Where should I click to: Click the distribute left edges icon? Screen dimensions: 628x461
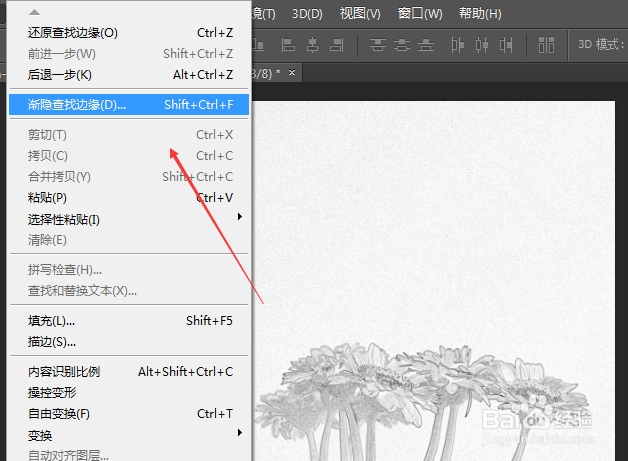(457, 45)
